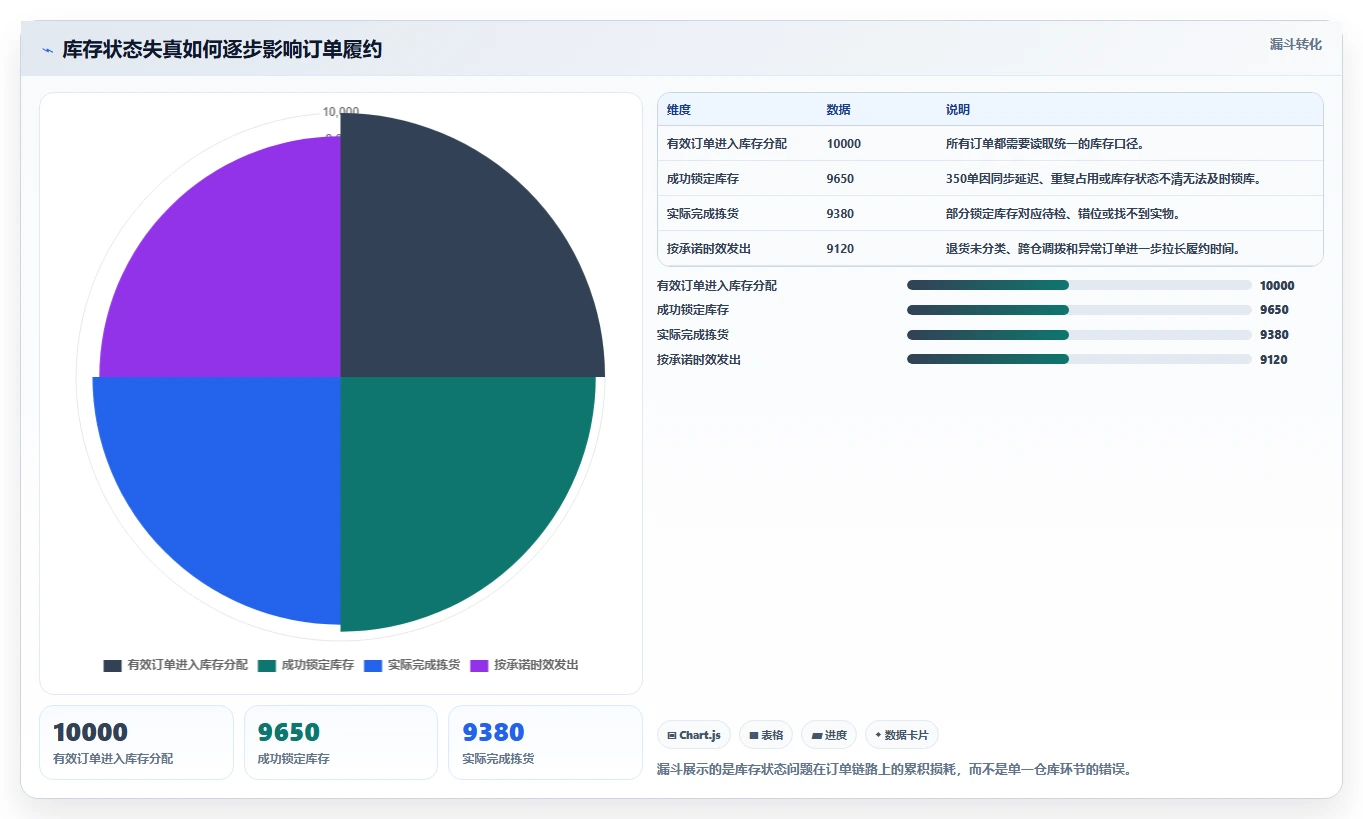This screenshot has height=819, width=1363.
Task: Click the progress bar for 实际完成拣货
Action: pos(1079,335)
